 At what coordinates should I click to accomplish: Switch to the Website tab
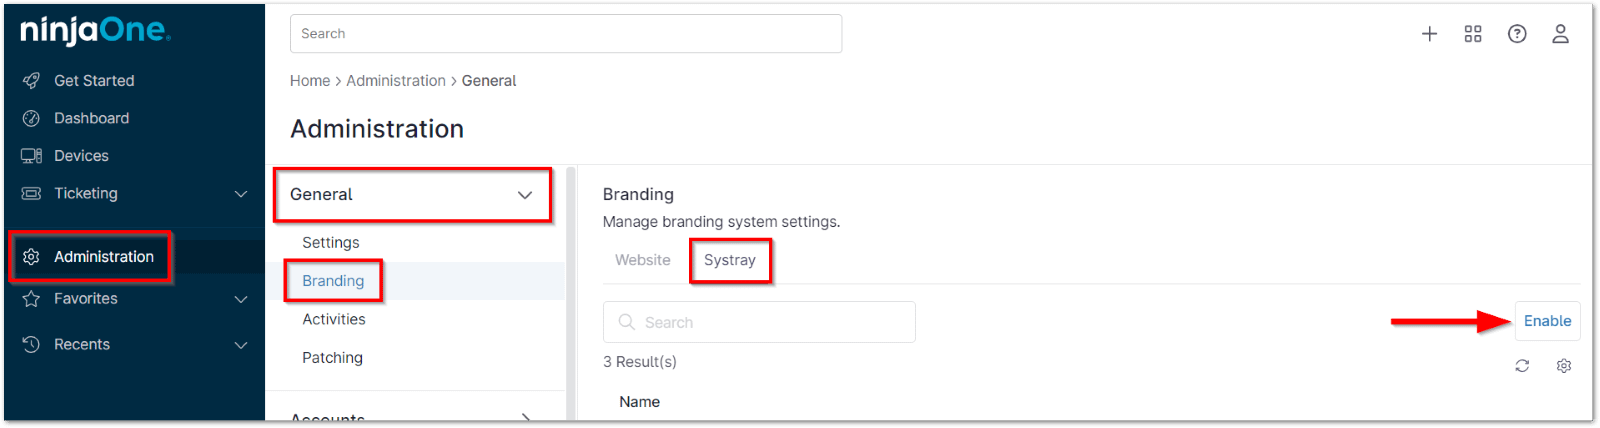click(x=642, y=260)
